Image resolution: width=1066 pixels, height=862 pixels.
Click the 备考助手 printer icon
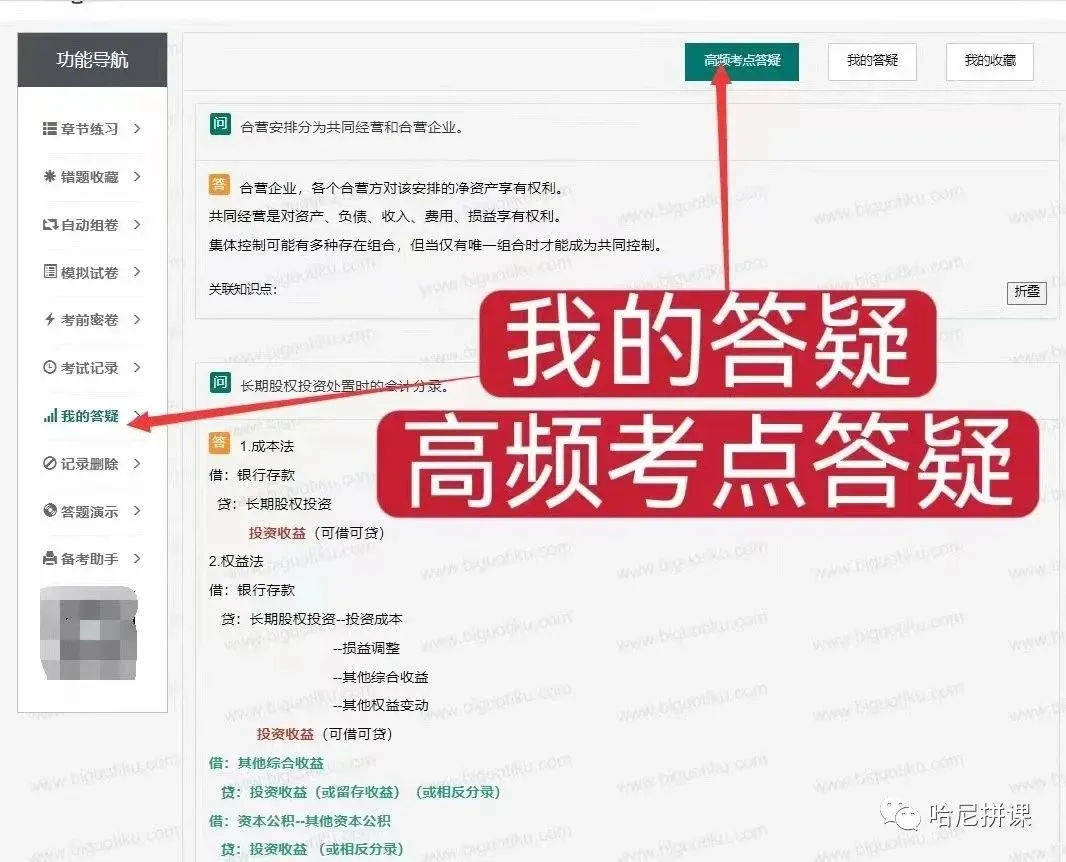tap(50, 559)
